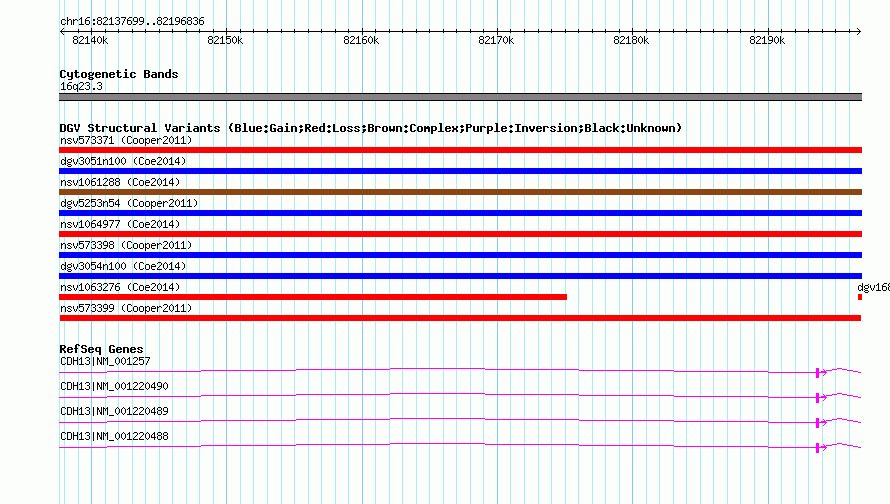
Task: Select the brown nsv1061288 complex bar
Action: coord(460,192)
